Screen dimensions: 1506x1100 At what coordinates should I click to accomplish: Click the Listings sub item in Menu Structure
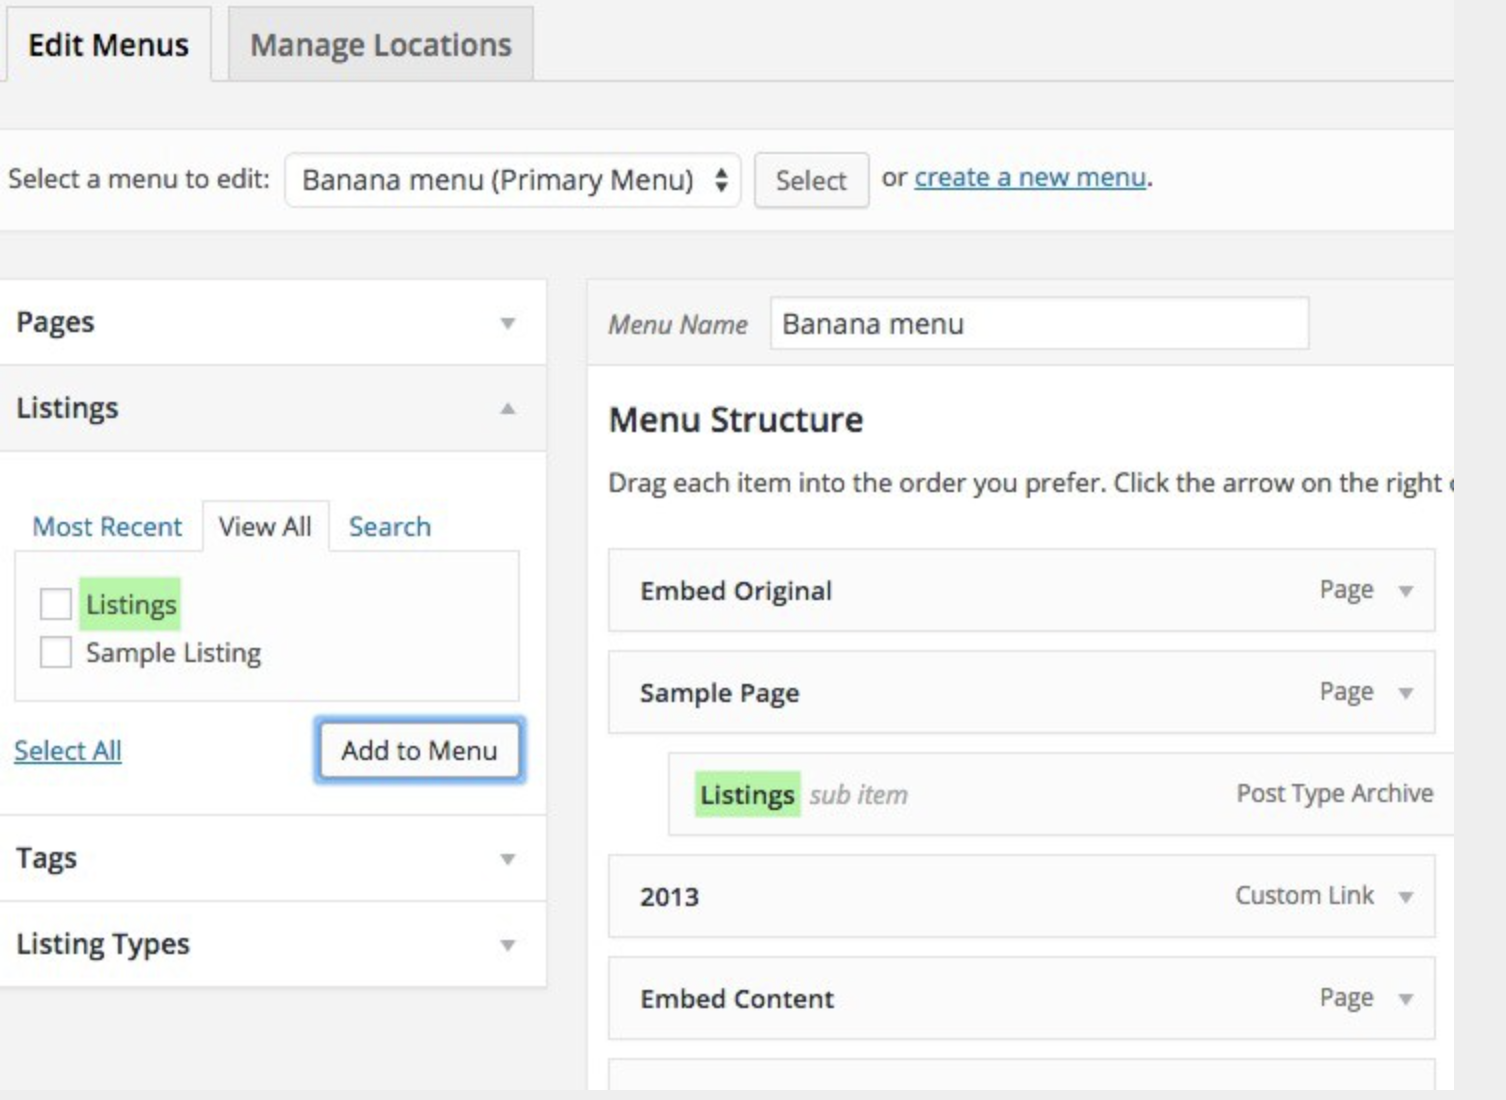(1060, 794)
